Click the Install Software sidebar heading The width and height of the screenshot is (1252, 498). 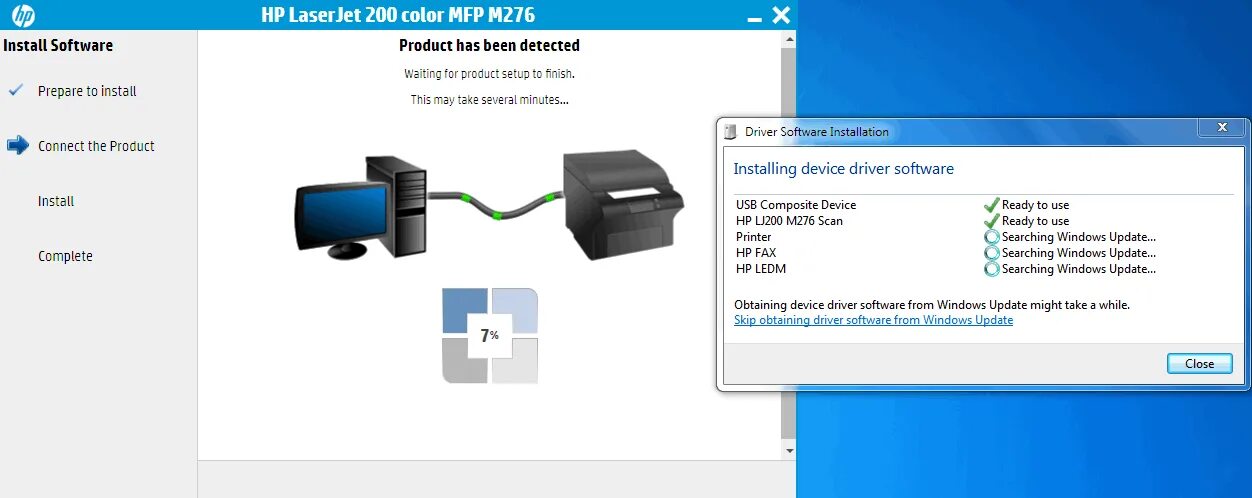(x=58, y=45)
